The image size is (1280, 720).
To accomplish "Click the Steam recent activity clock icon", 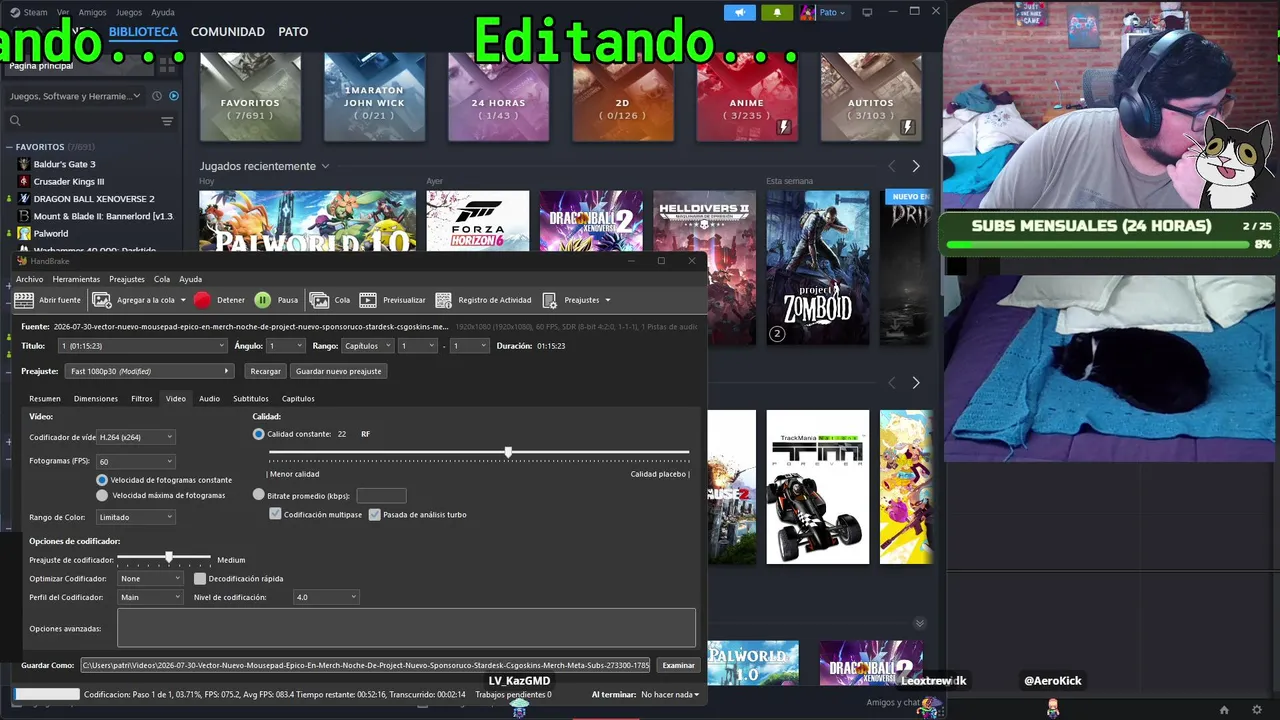I will 157,96.
